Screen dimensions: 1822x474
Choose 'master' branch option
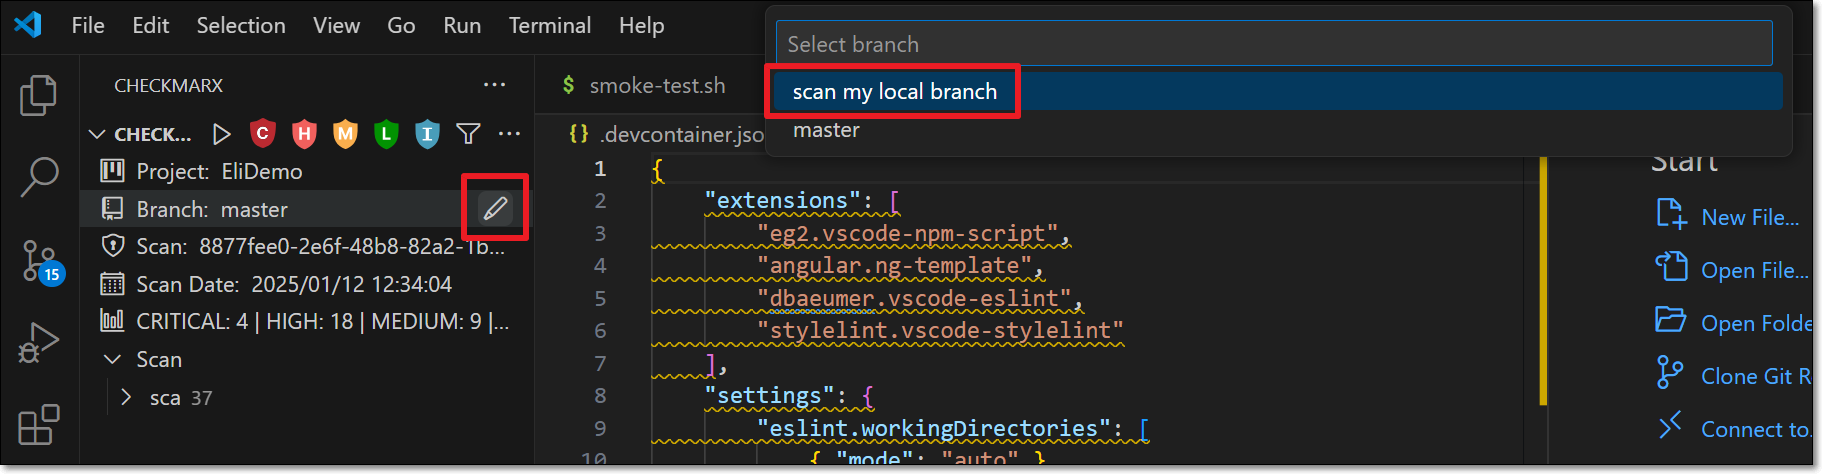[1278, 130]
